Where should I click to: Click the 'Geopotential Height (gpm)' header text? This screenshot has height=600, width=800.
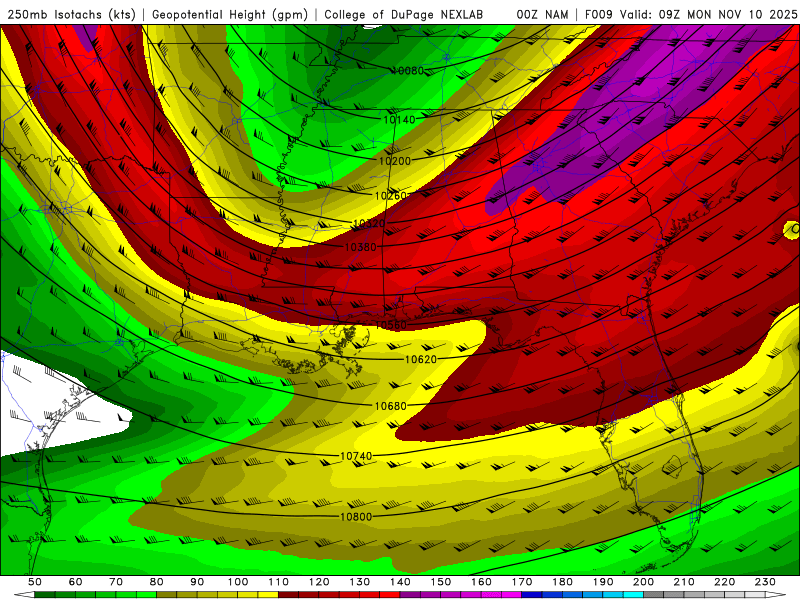230,14
